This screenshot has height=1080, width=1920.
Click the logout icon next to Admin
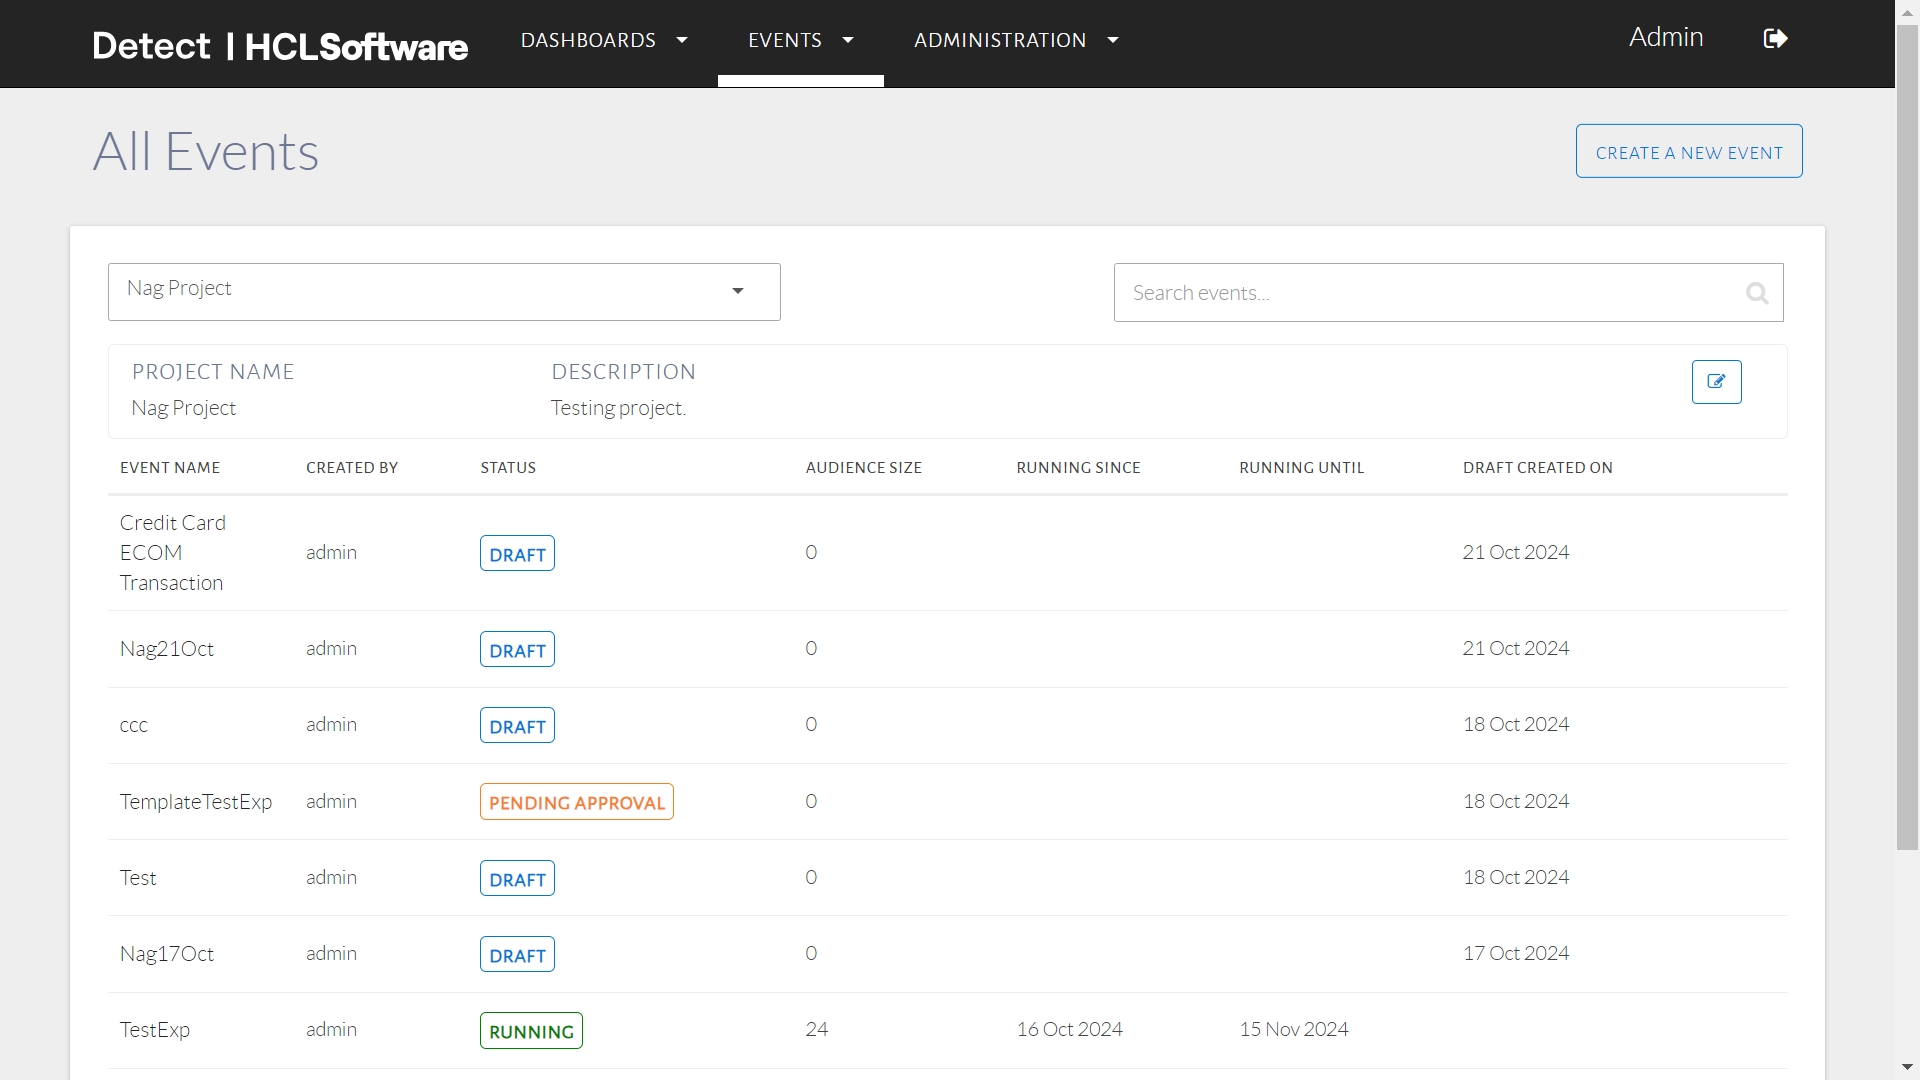pyautogui.click(x=1775, y=39)
